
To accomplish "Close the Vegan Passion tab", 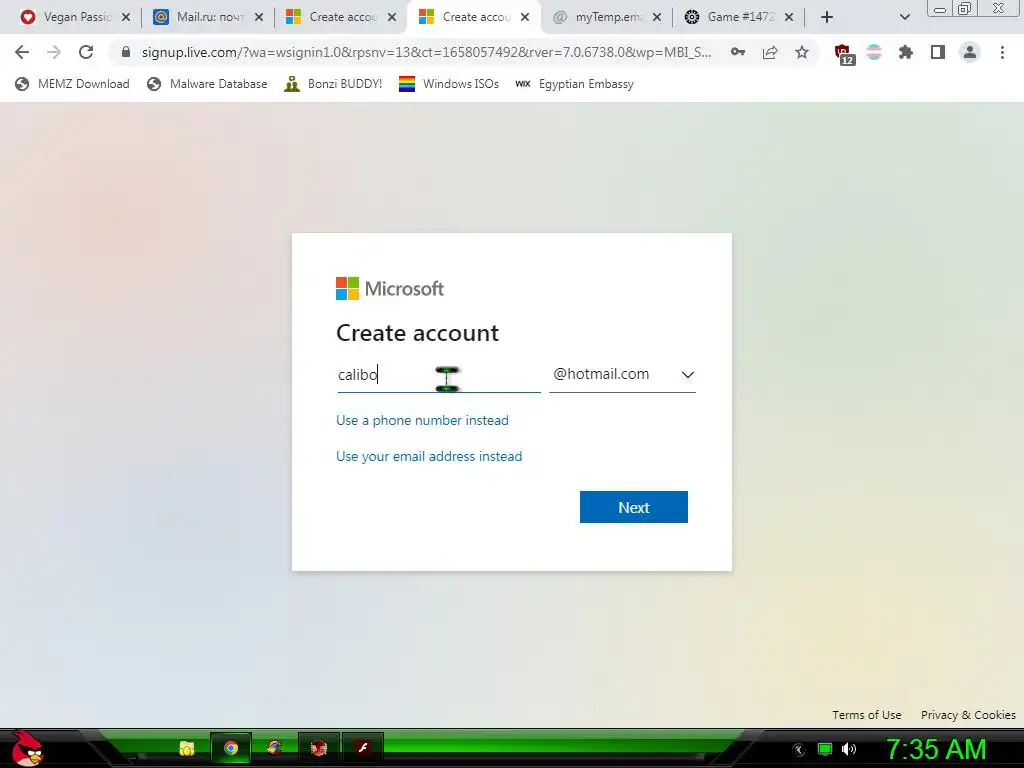I will point(126,18).
